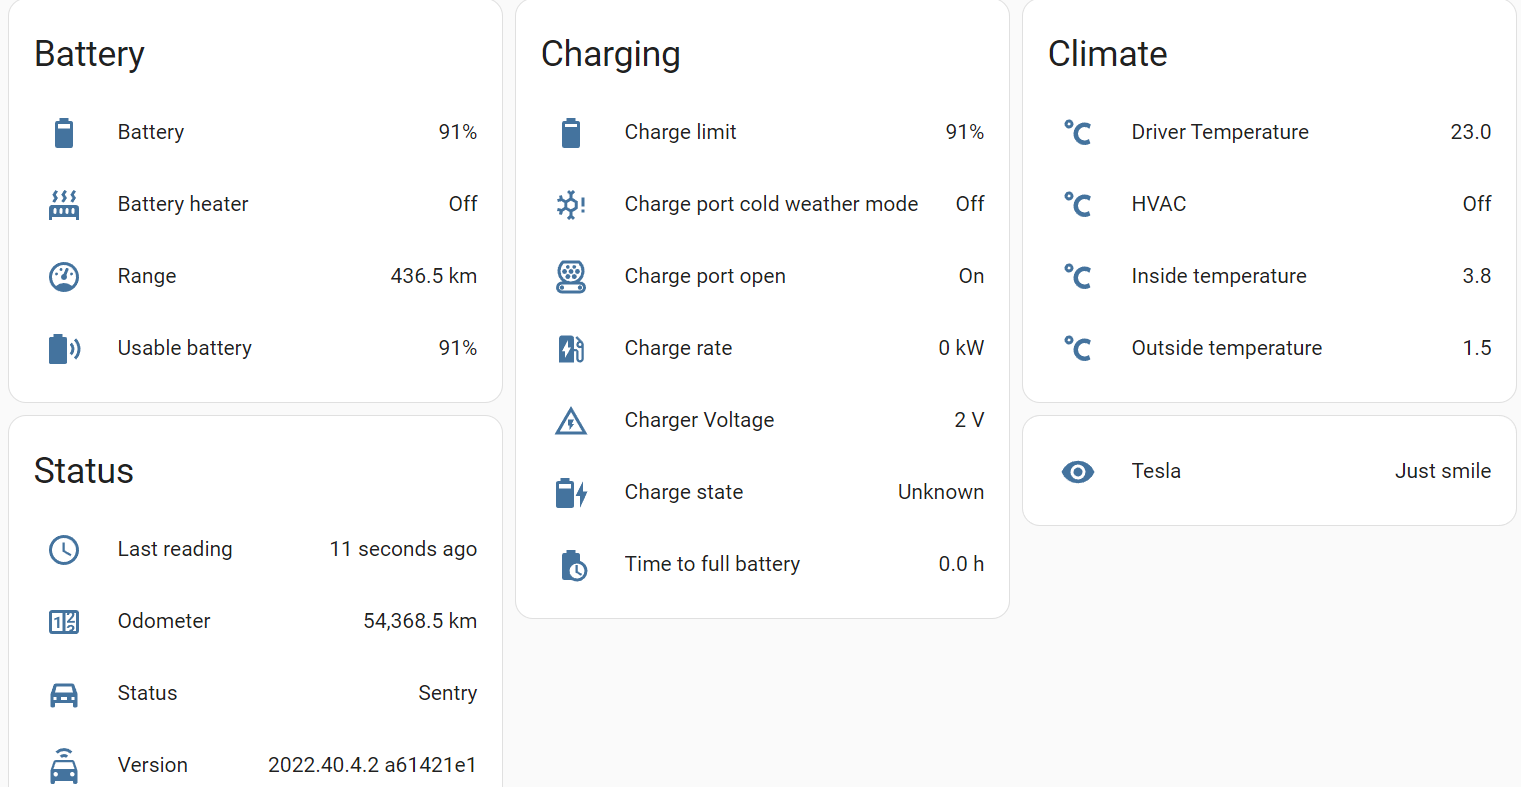Toggle Charge port open On state
Viewport: 1521px width, 787px height.
click(x=971, y=276)
